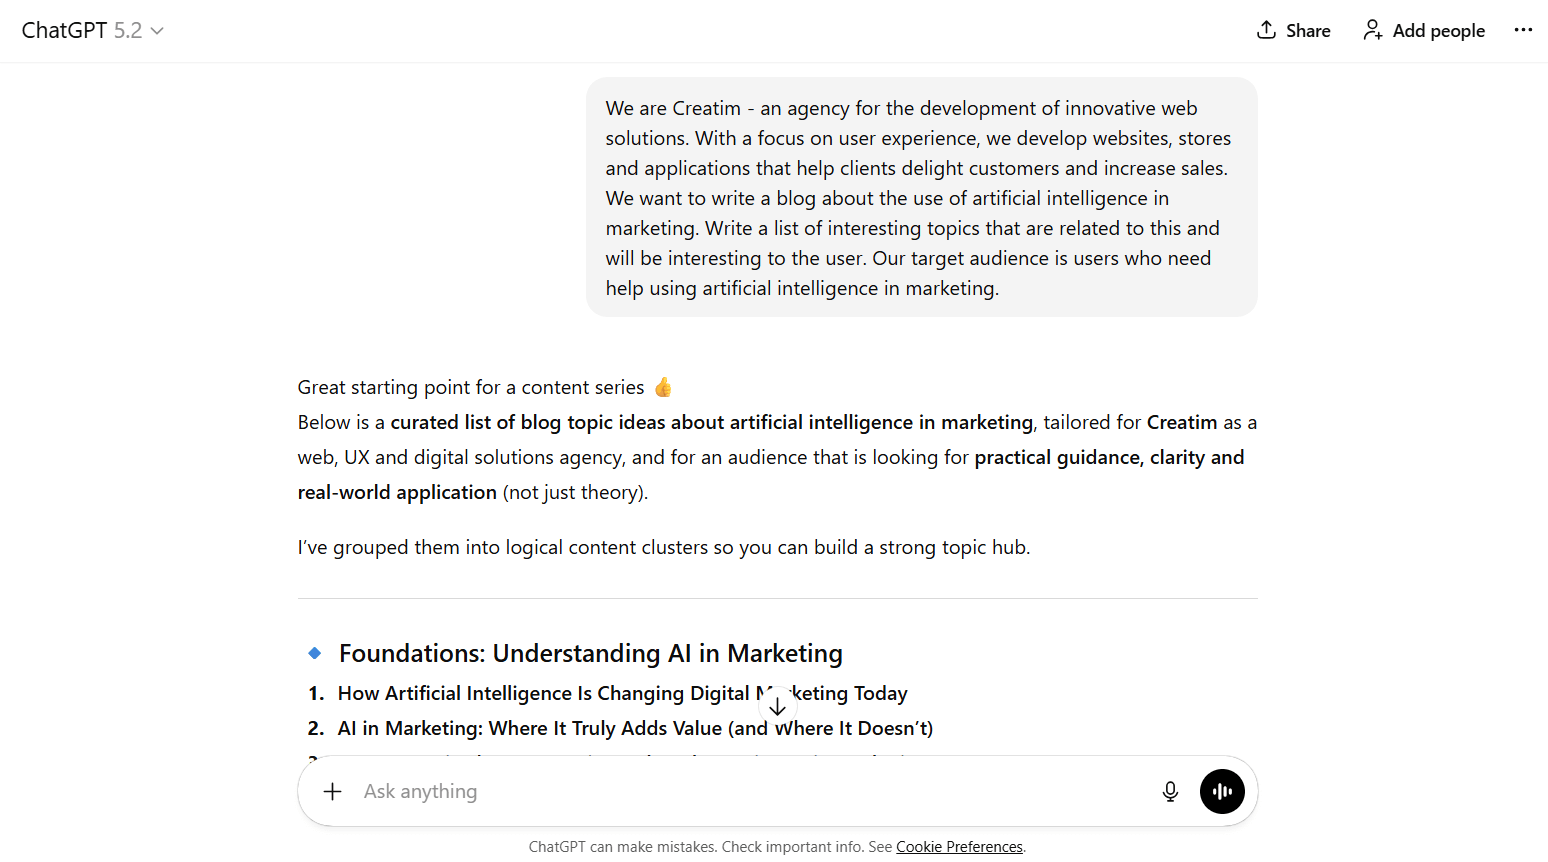
Task: Select the ChatGPT menu label
Action: (66, 30)
